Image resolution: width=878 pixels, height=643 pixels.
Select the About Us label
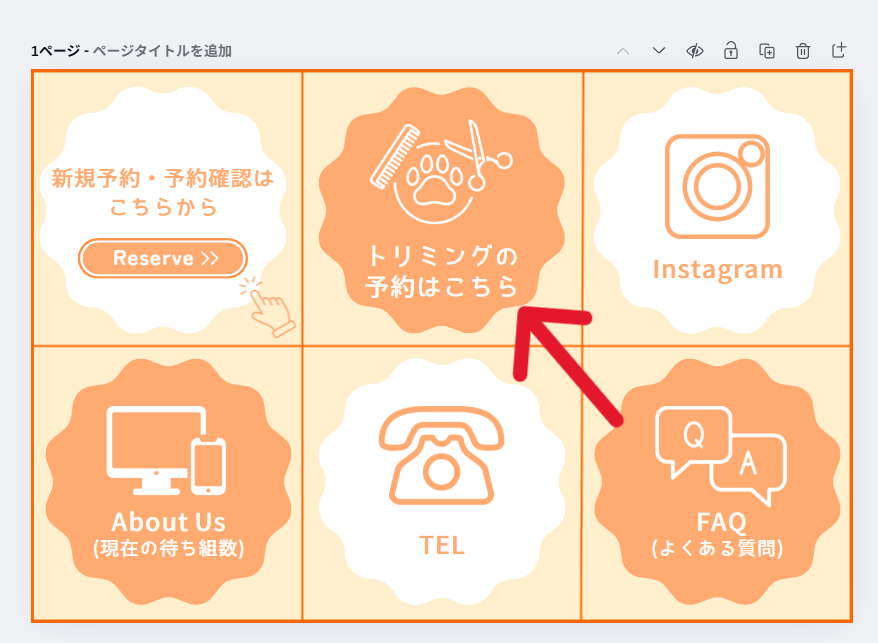point(168,522)
